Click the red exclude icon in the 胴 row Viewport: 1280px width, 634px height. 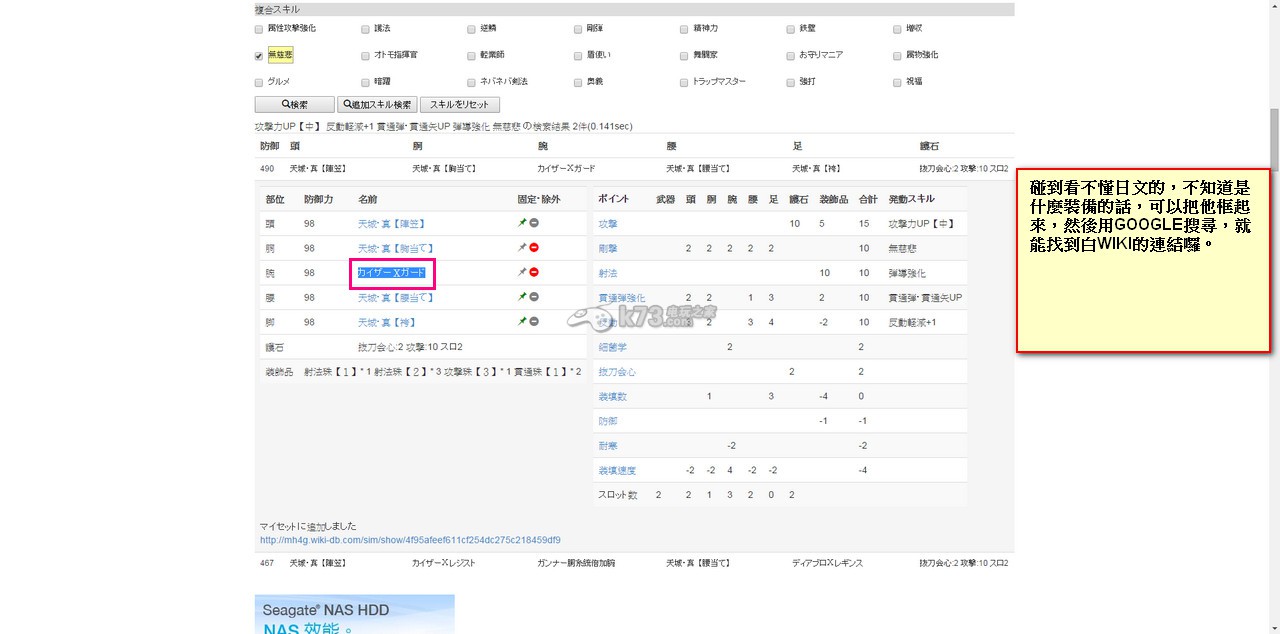click(534, 248)
